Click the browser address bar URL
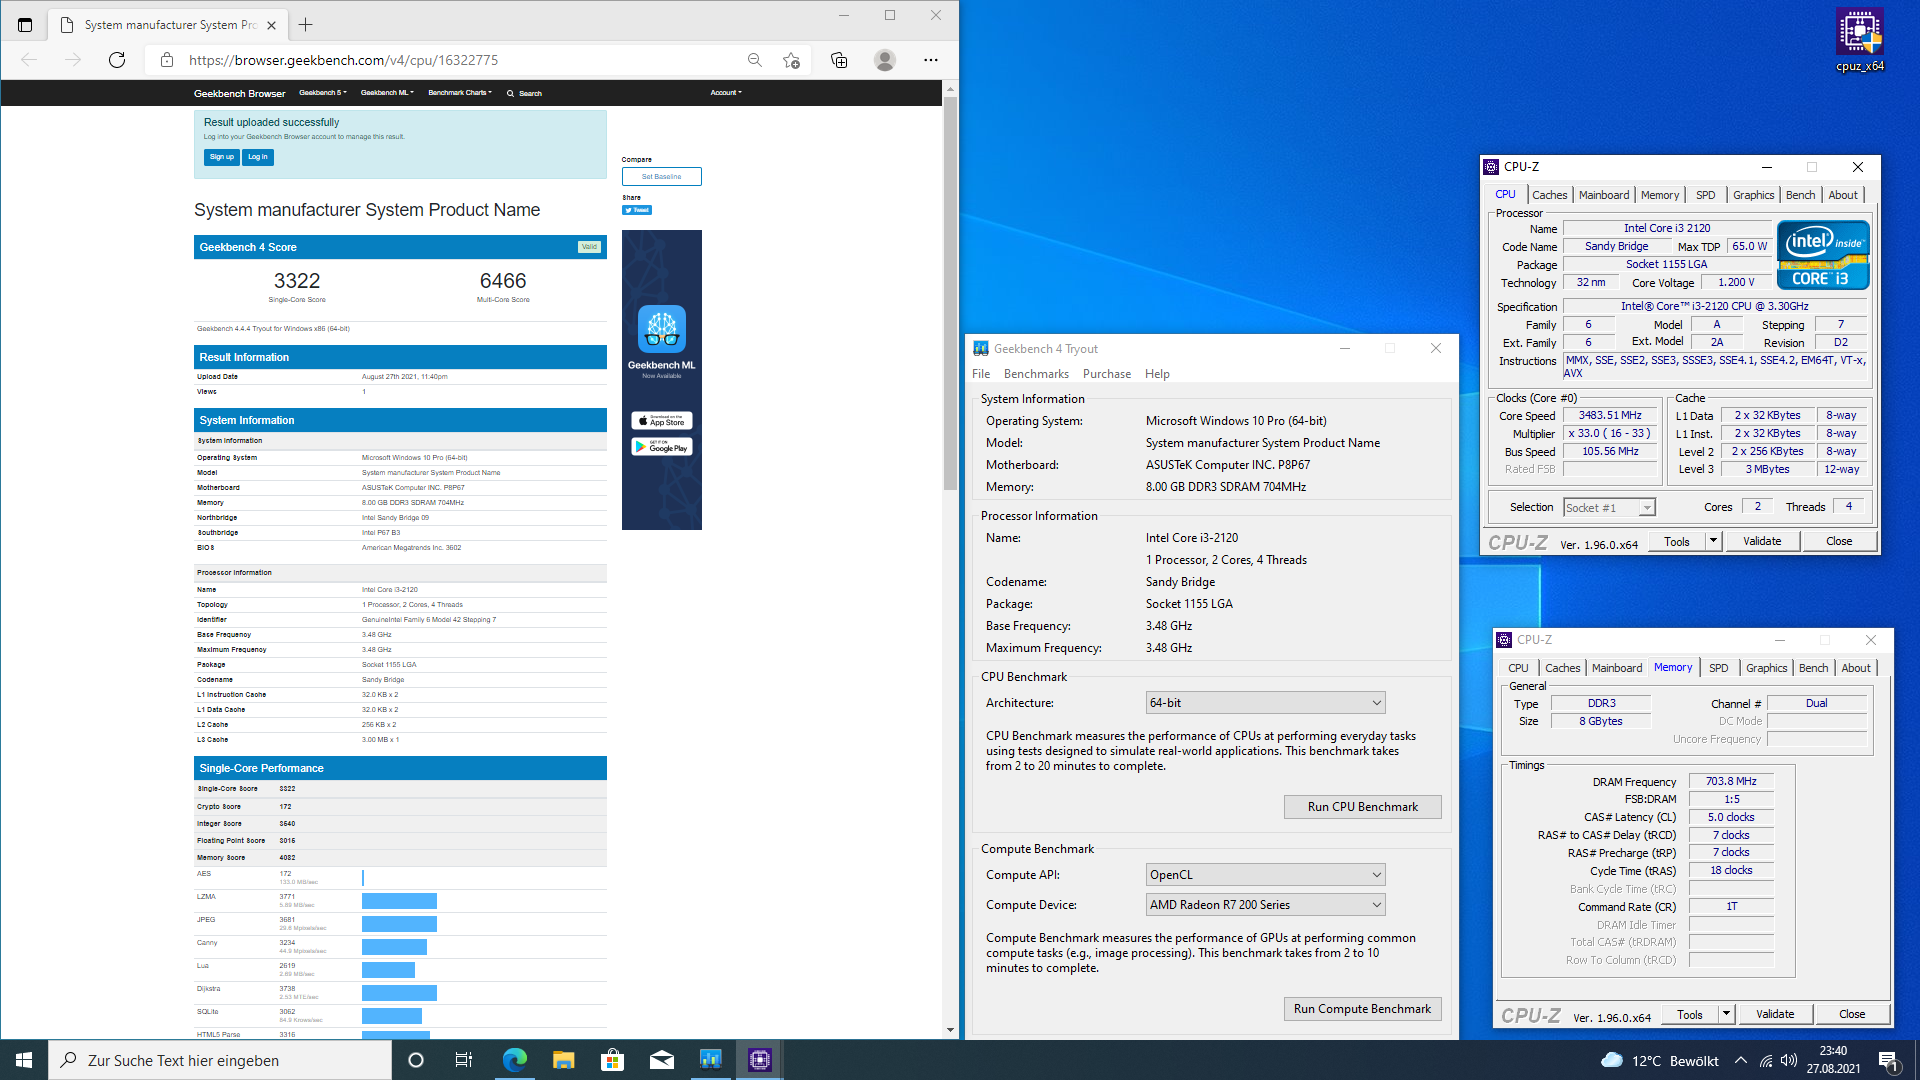 click(343, 60)
